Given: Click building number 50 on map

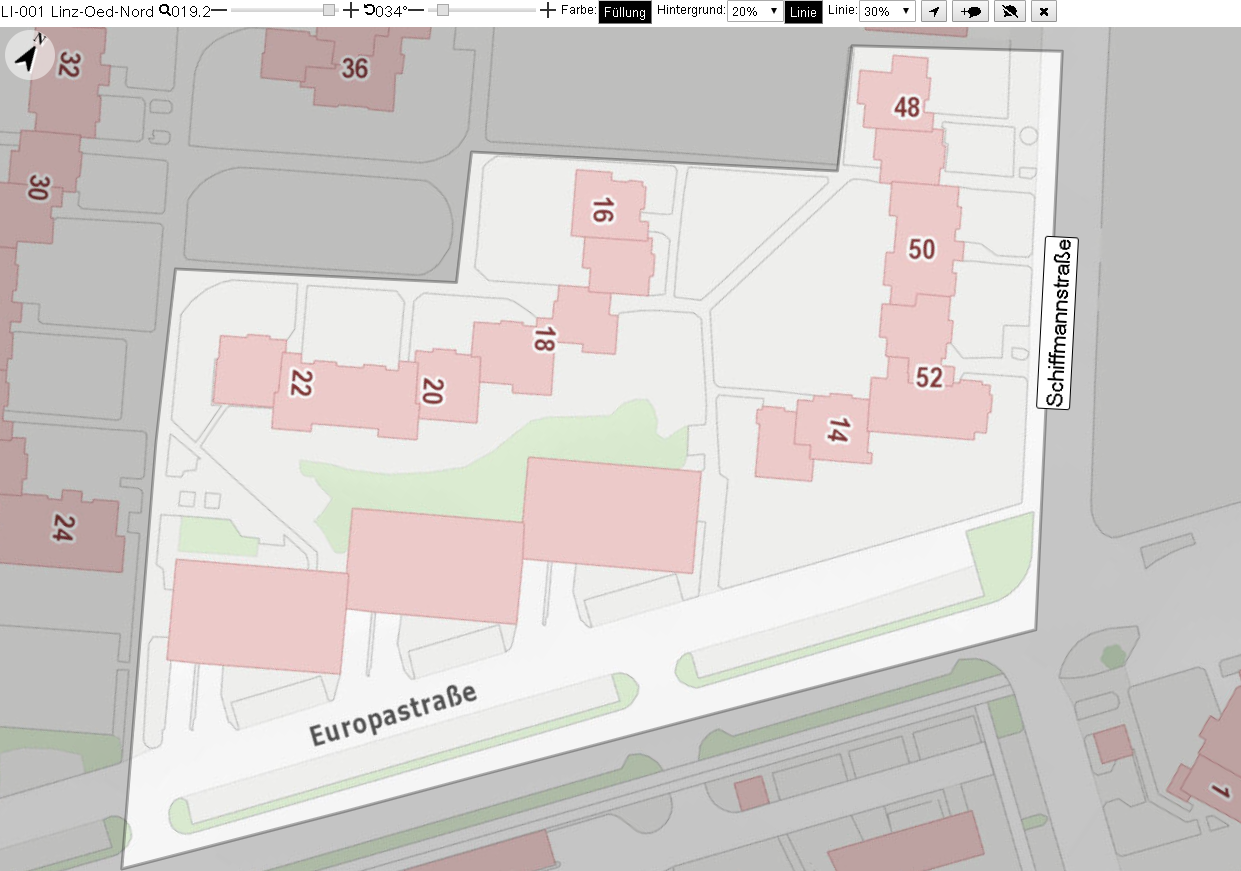Looking at the screenshot, I should tap(922, 249).
